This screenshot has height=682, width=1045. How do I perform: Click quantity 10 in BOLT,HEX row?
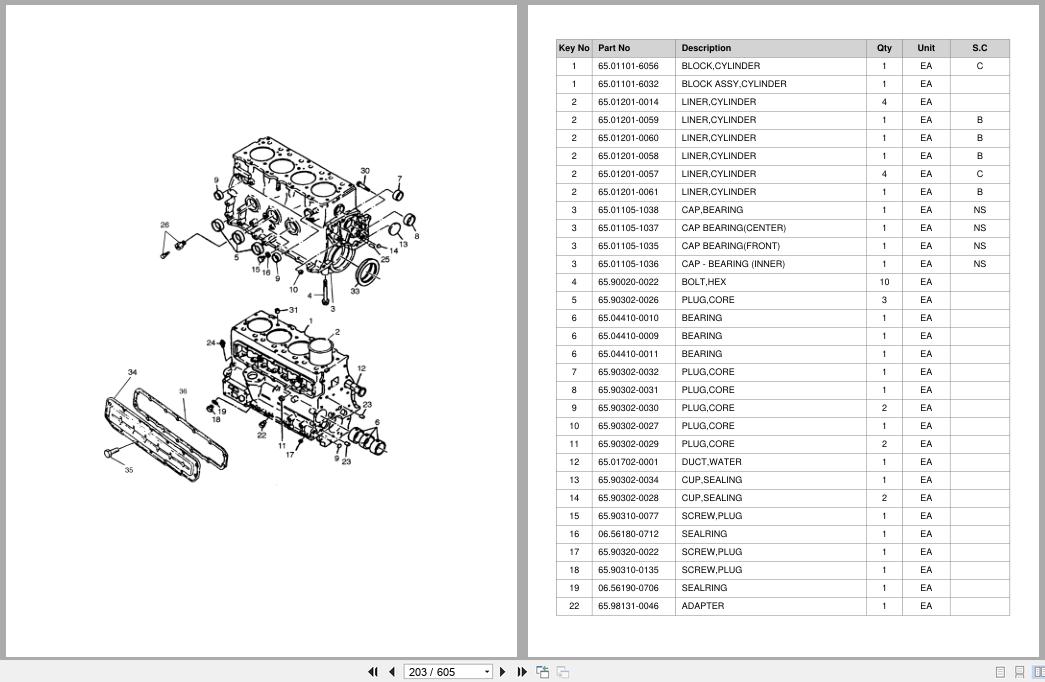pyautogui.click(x=884, y=282)
